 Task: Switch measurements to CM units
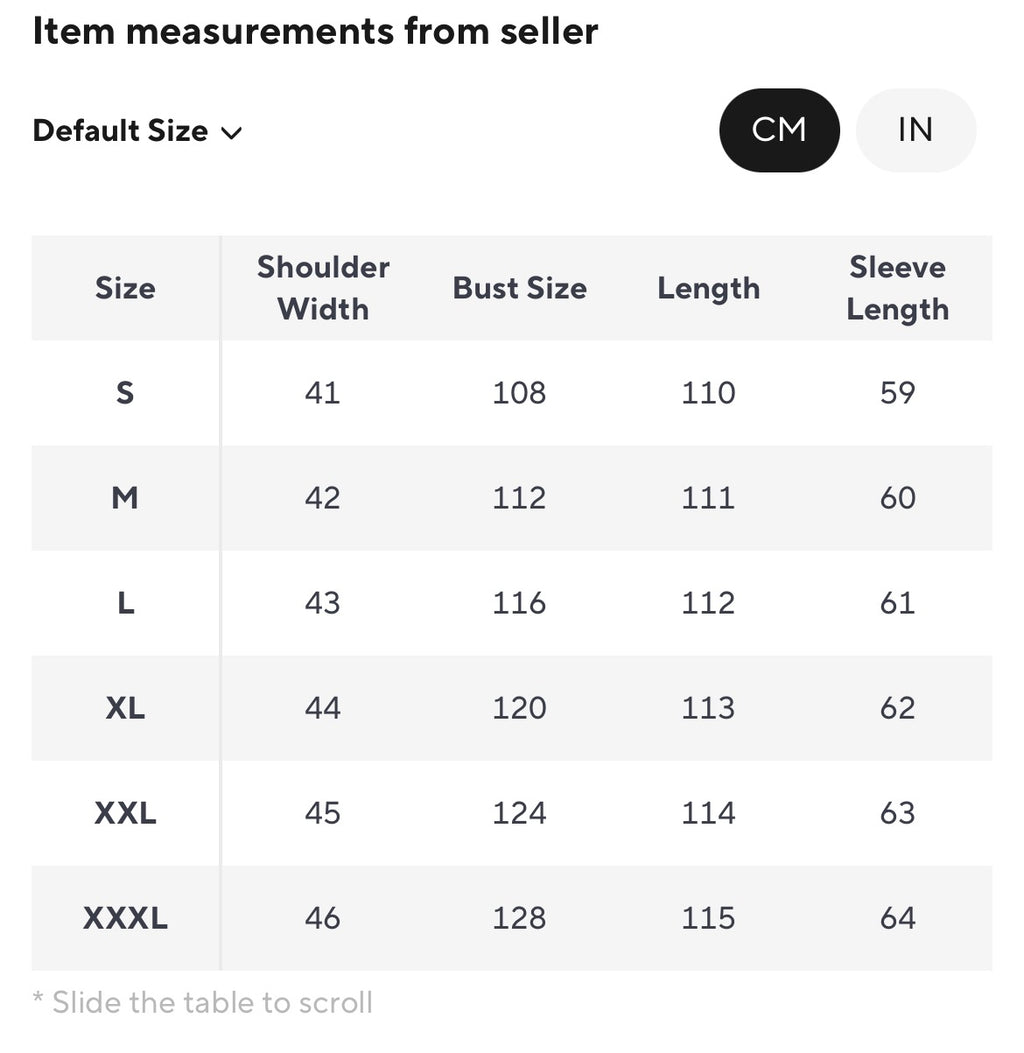pos(779,130)
